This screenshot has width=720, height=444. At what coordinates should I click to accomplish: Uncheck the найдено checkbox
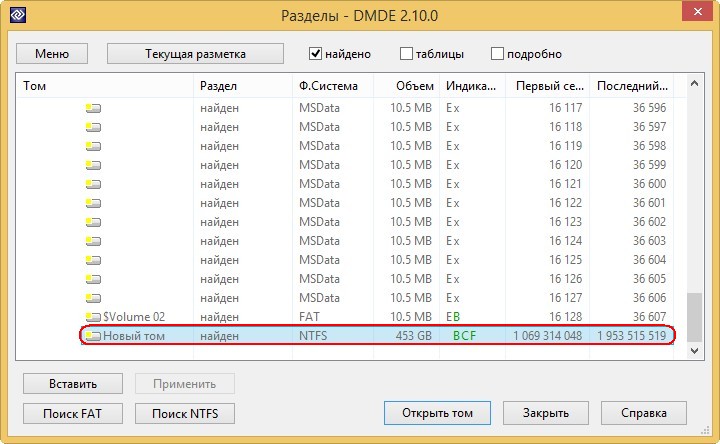315,54
